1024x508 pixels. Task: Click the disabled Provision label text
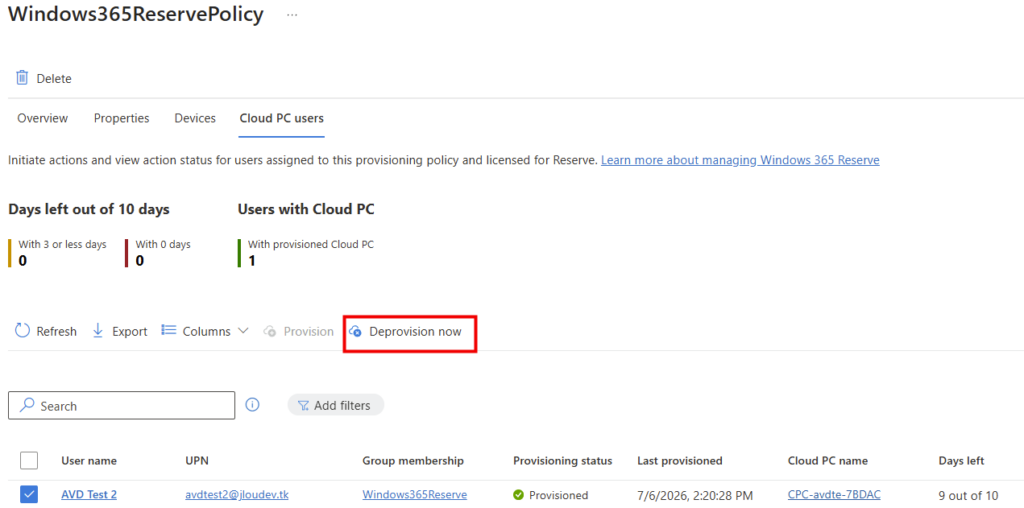point(308,332)
